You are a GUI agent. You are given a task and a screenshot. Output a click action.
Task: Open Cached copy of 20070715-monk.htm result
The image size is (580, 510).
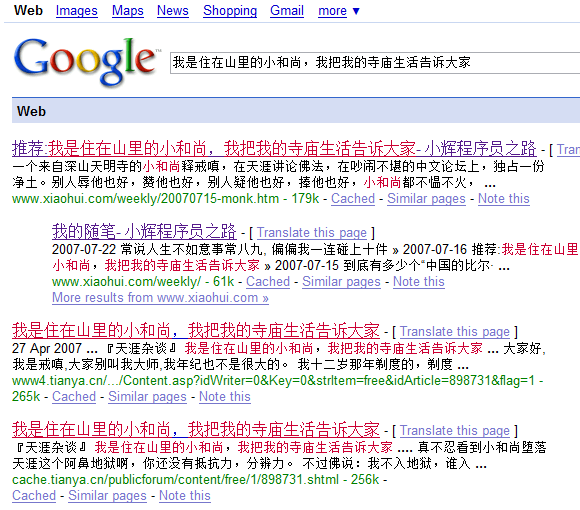pos(353,199)
